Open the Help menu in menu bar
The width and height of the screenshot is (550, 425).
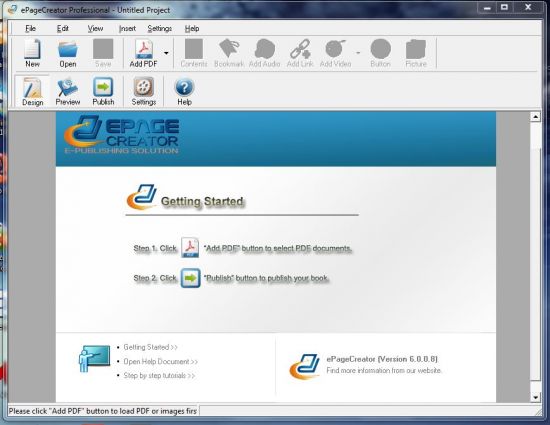point(192,28)
